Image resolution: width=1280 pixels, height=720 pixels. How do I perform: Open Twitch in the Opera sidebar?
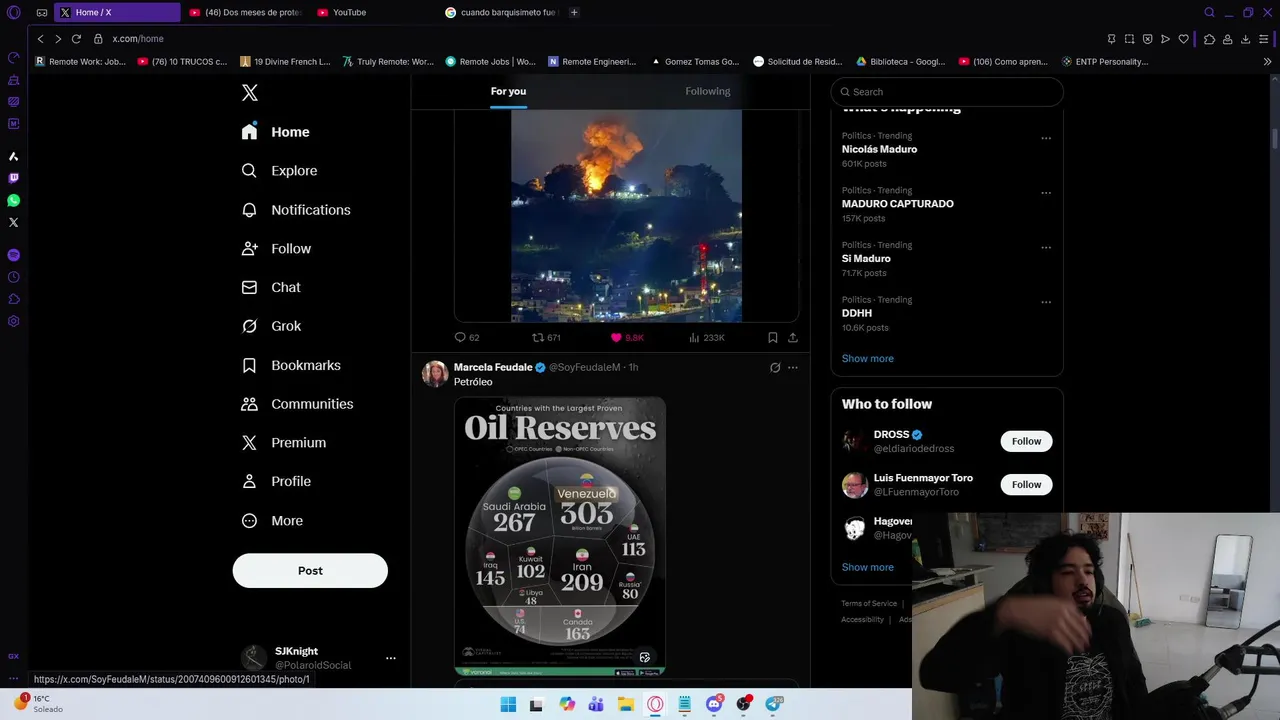point(14,178)
